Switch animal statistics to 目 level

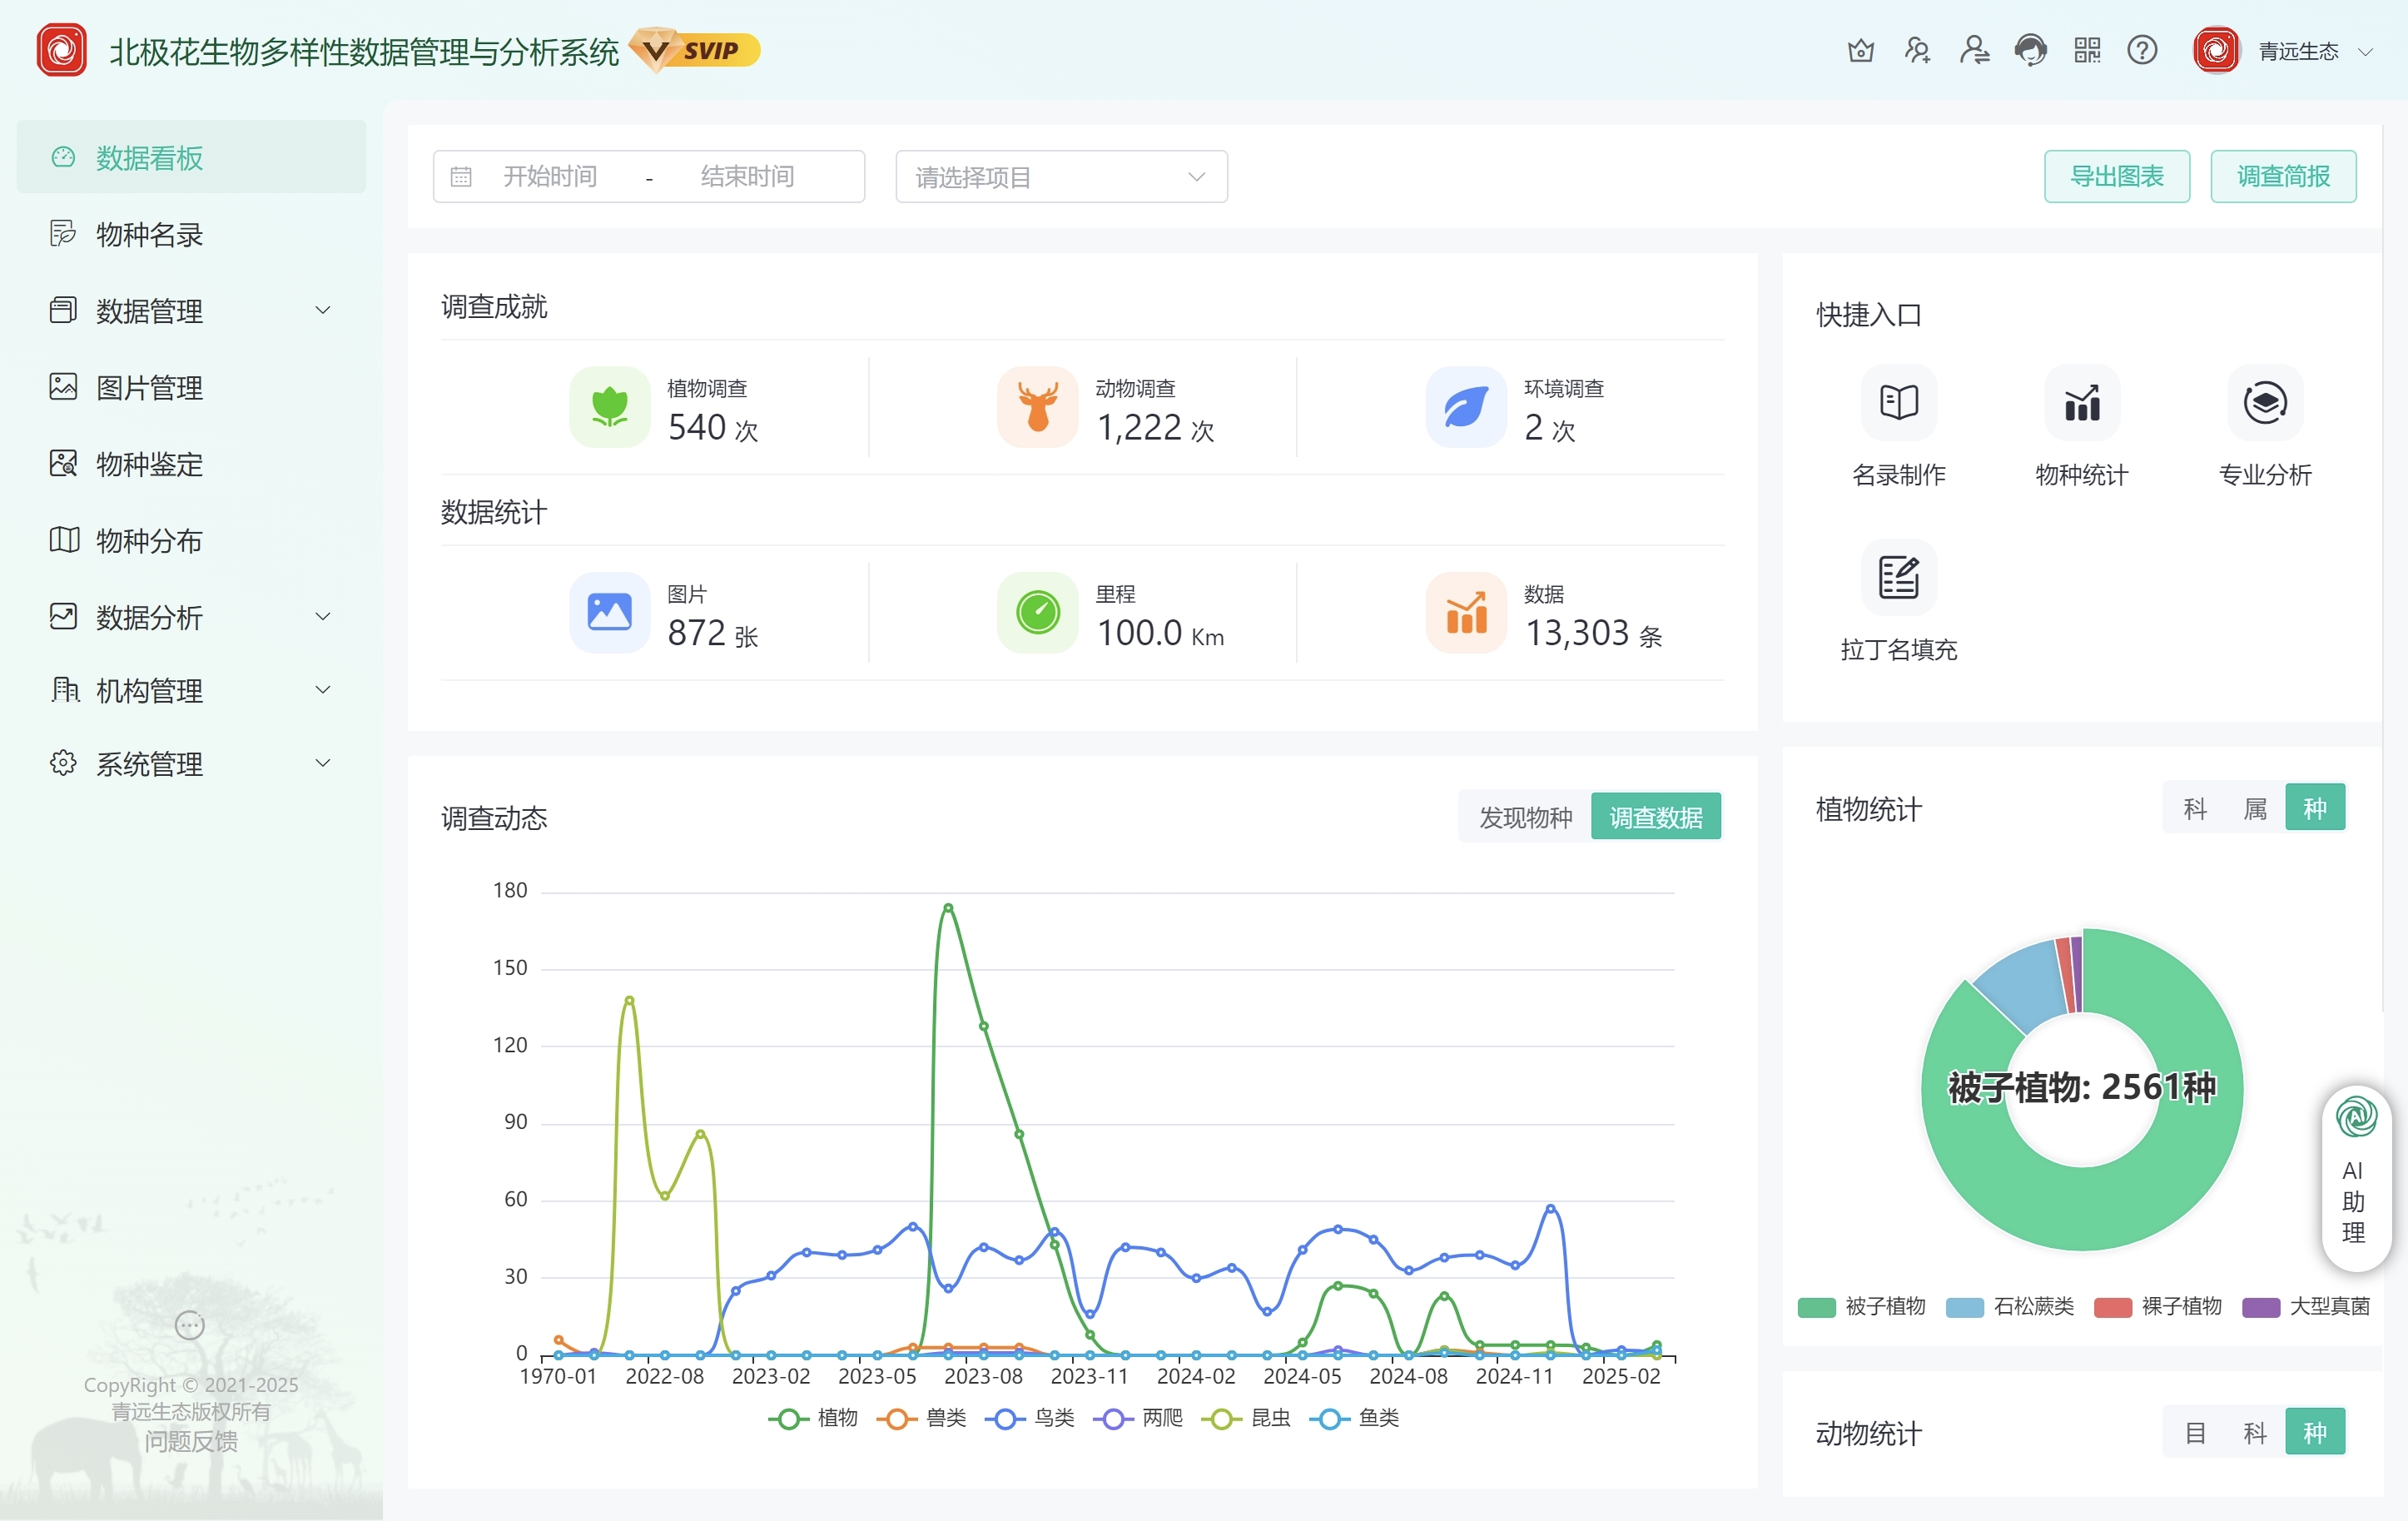[2194, 1432]
